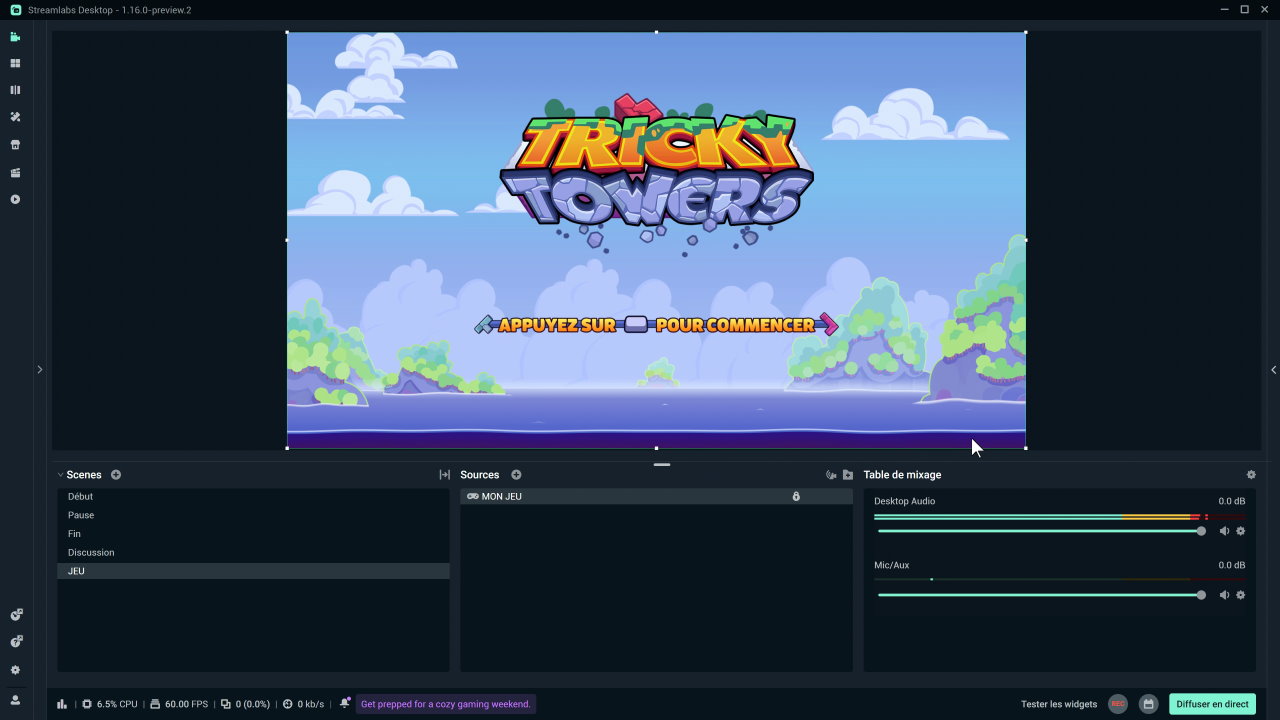The height and width of the screenshot is (720, 1280).
Task: Open scene transitions icon in Scenes header
Action: point(445,475)
